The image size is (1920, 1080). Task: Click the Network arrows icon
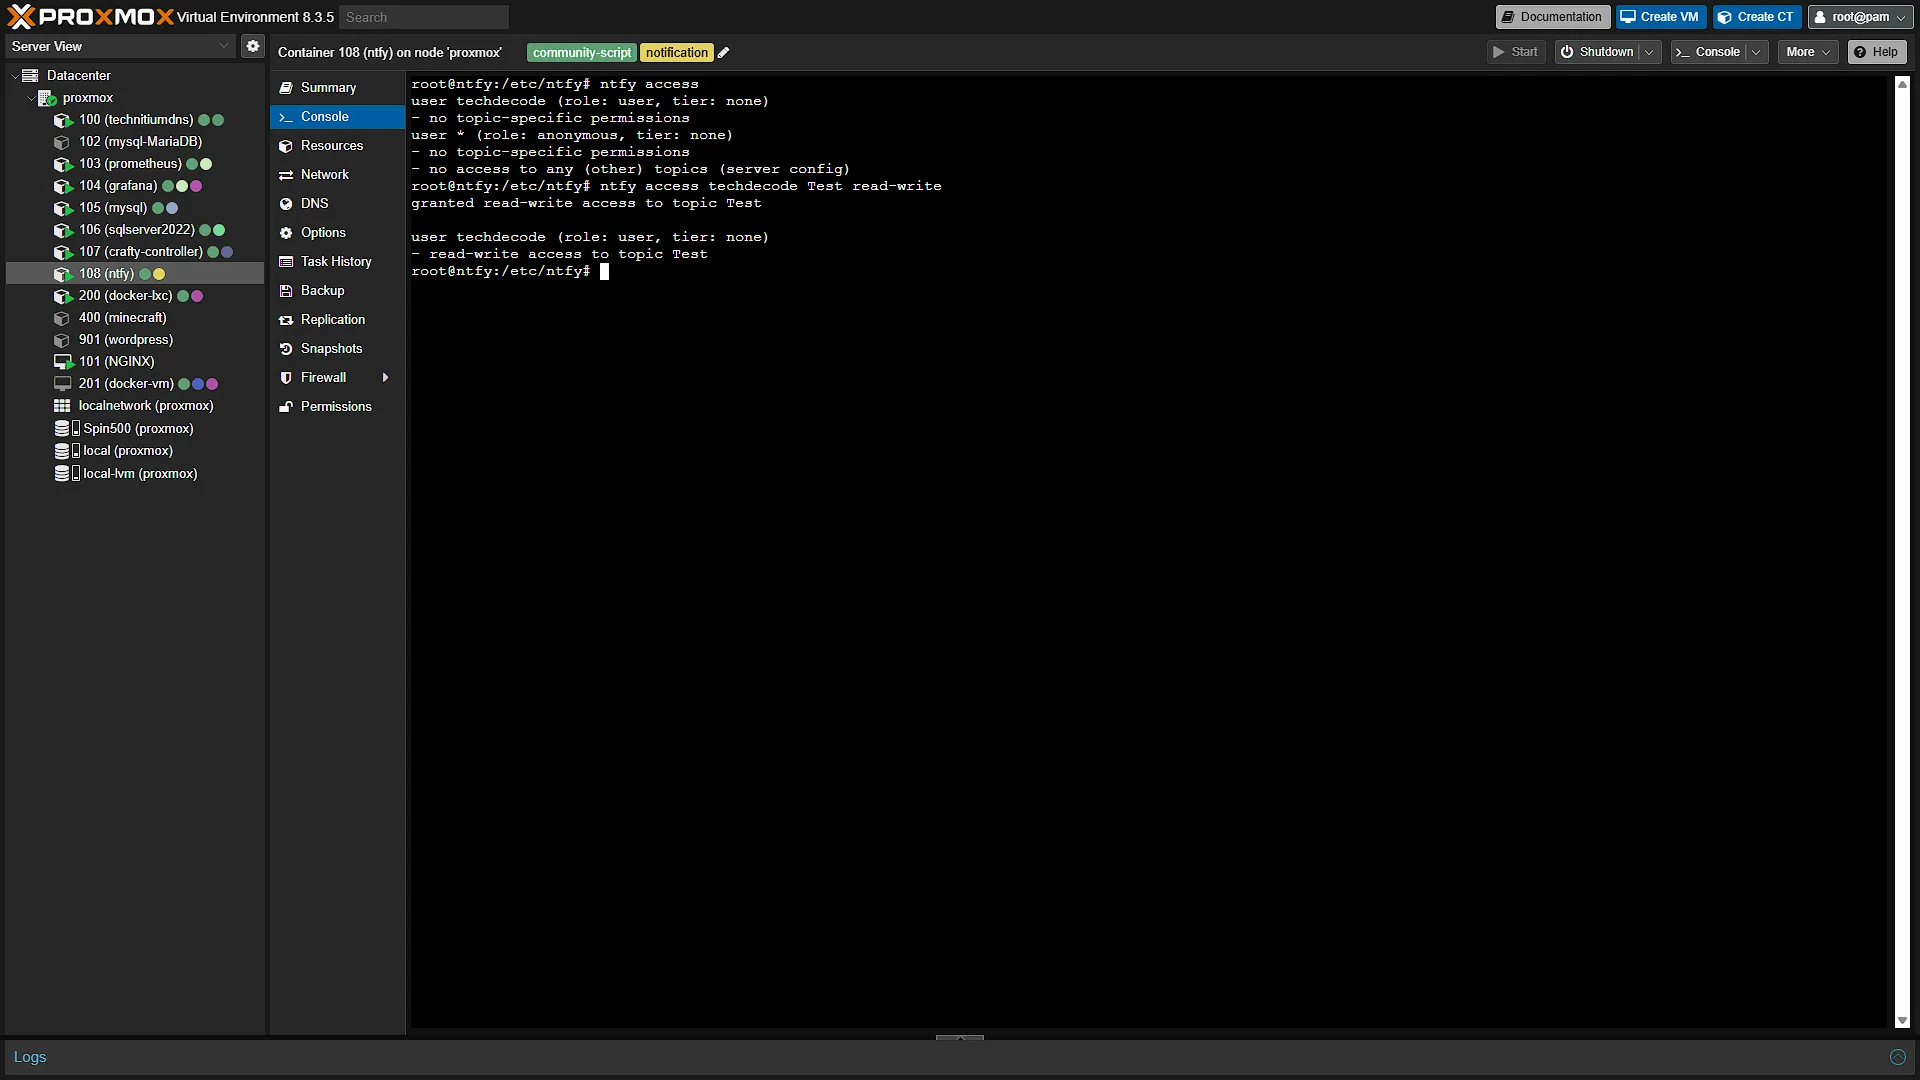[286, 175]
